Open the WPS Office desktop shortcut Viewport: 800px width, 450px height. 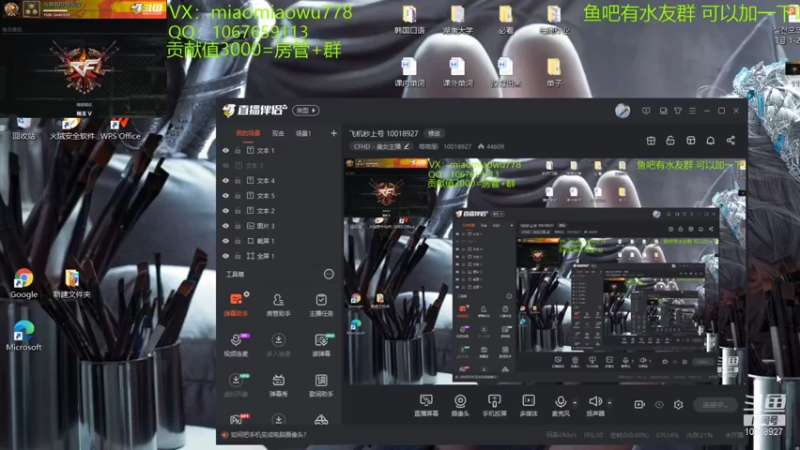[120, 129]
